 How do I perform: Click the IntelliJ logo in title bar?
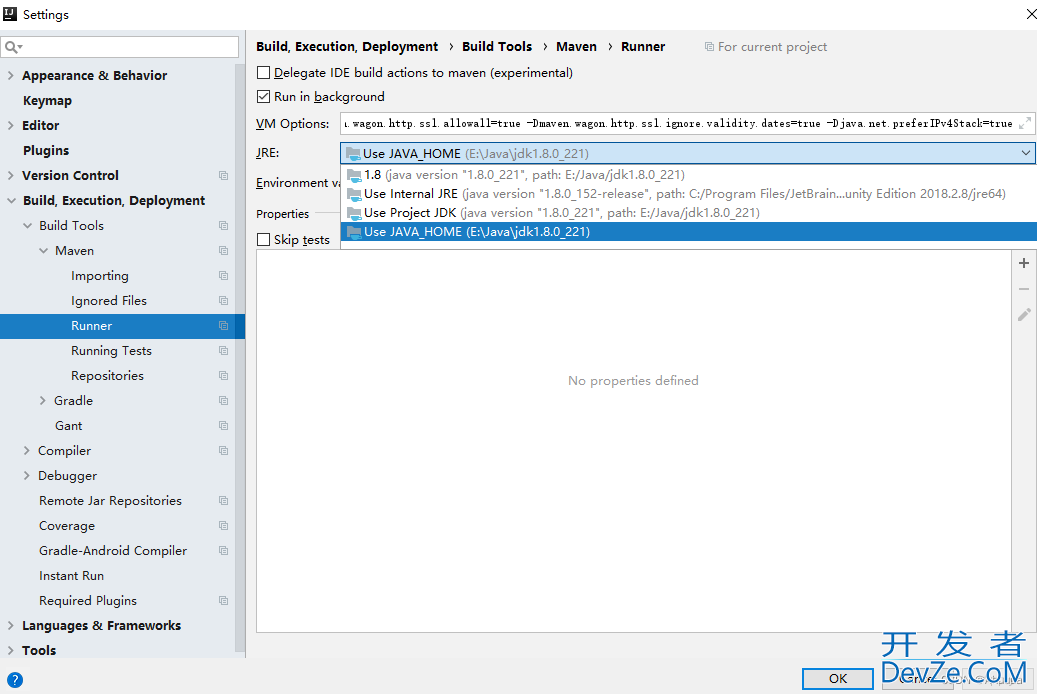[10, 14]
